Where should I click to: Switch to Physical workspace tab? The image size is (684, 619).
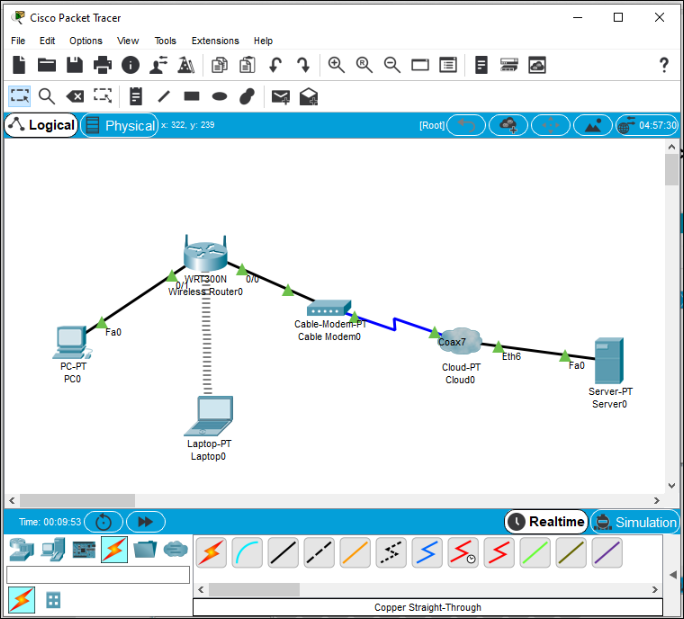[x=120, y=126]
